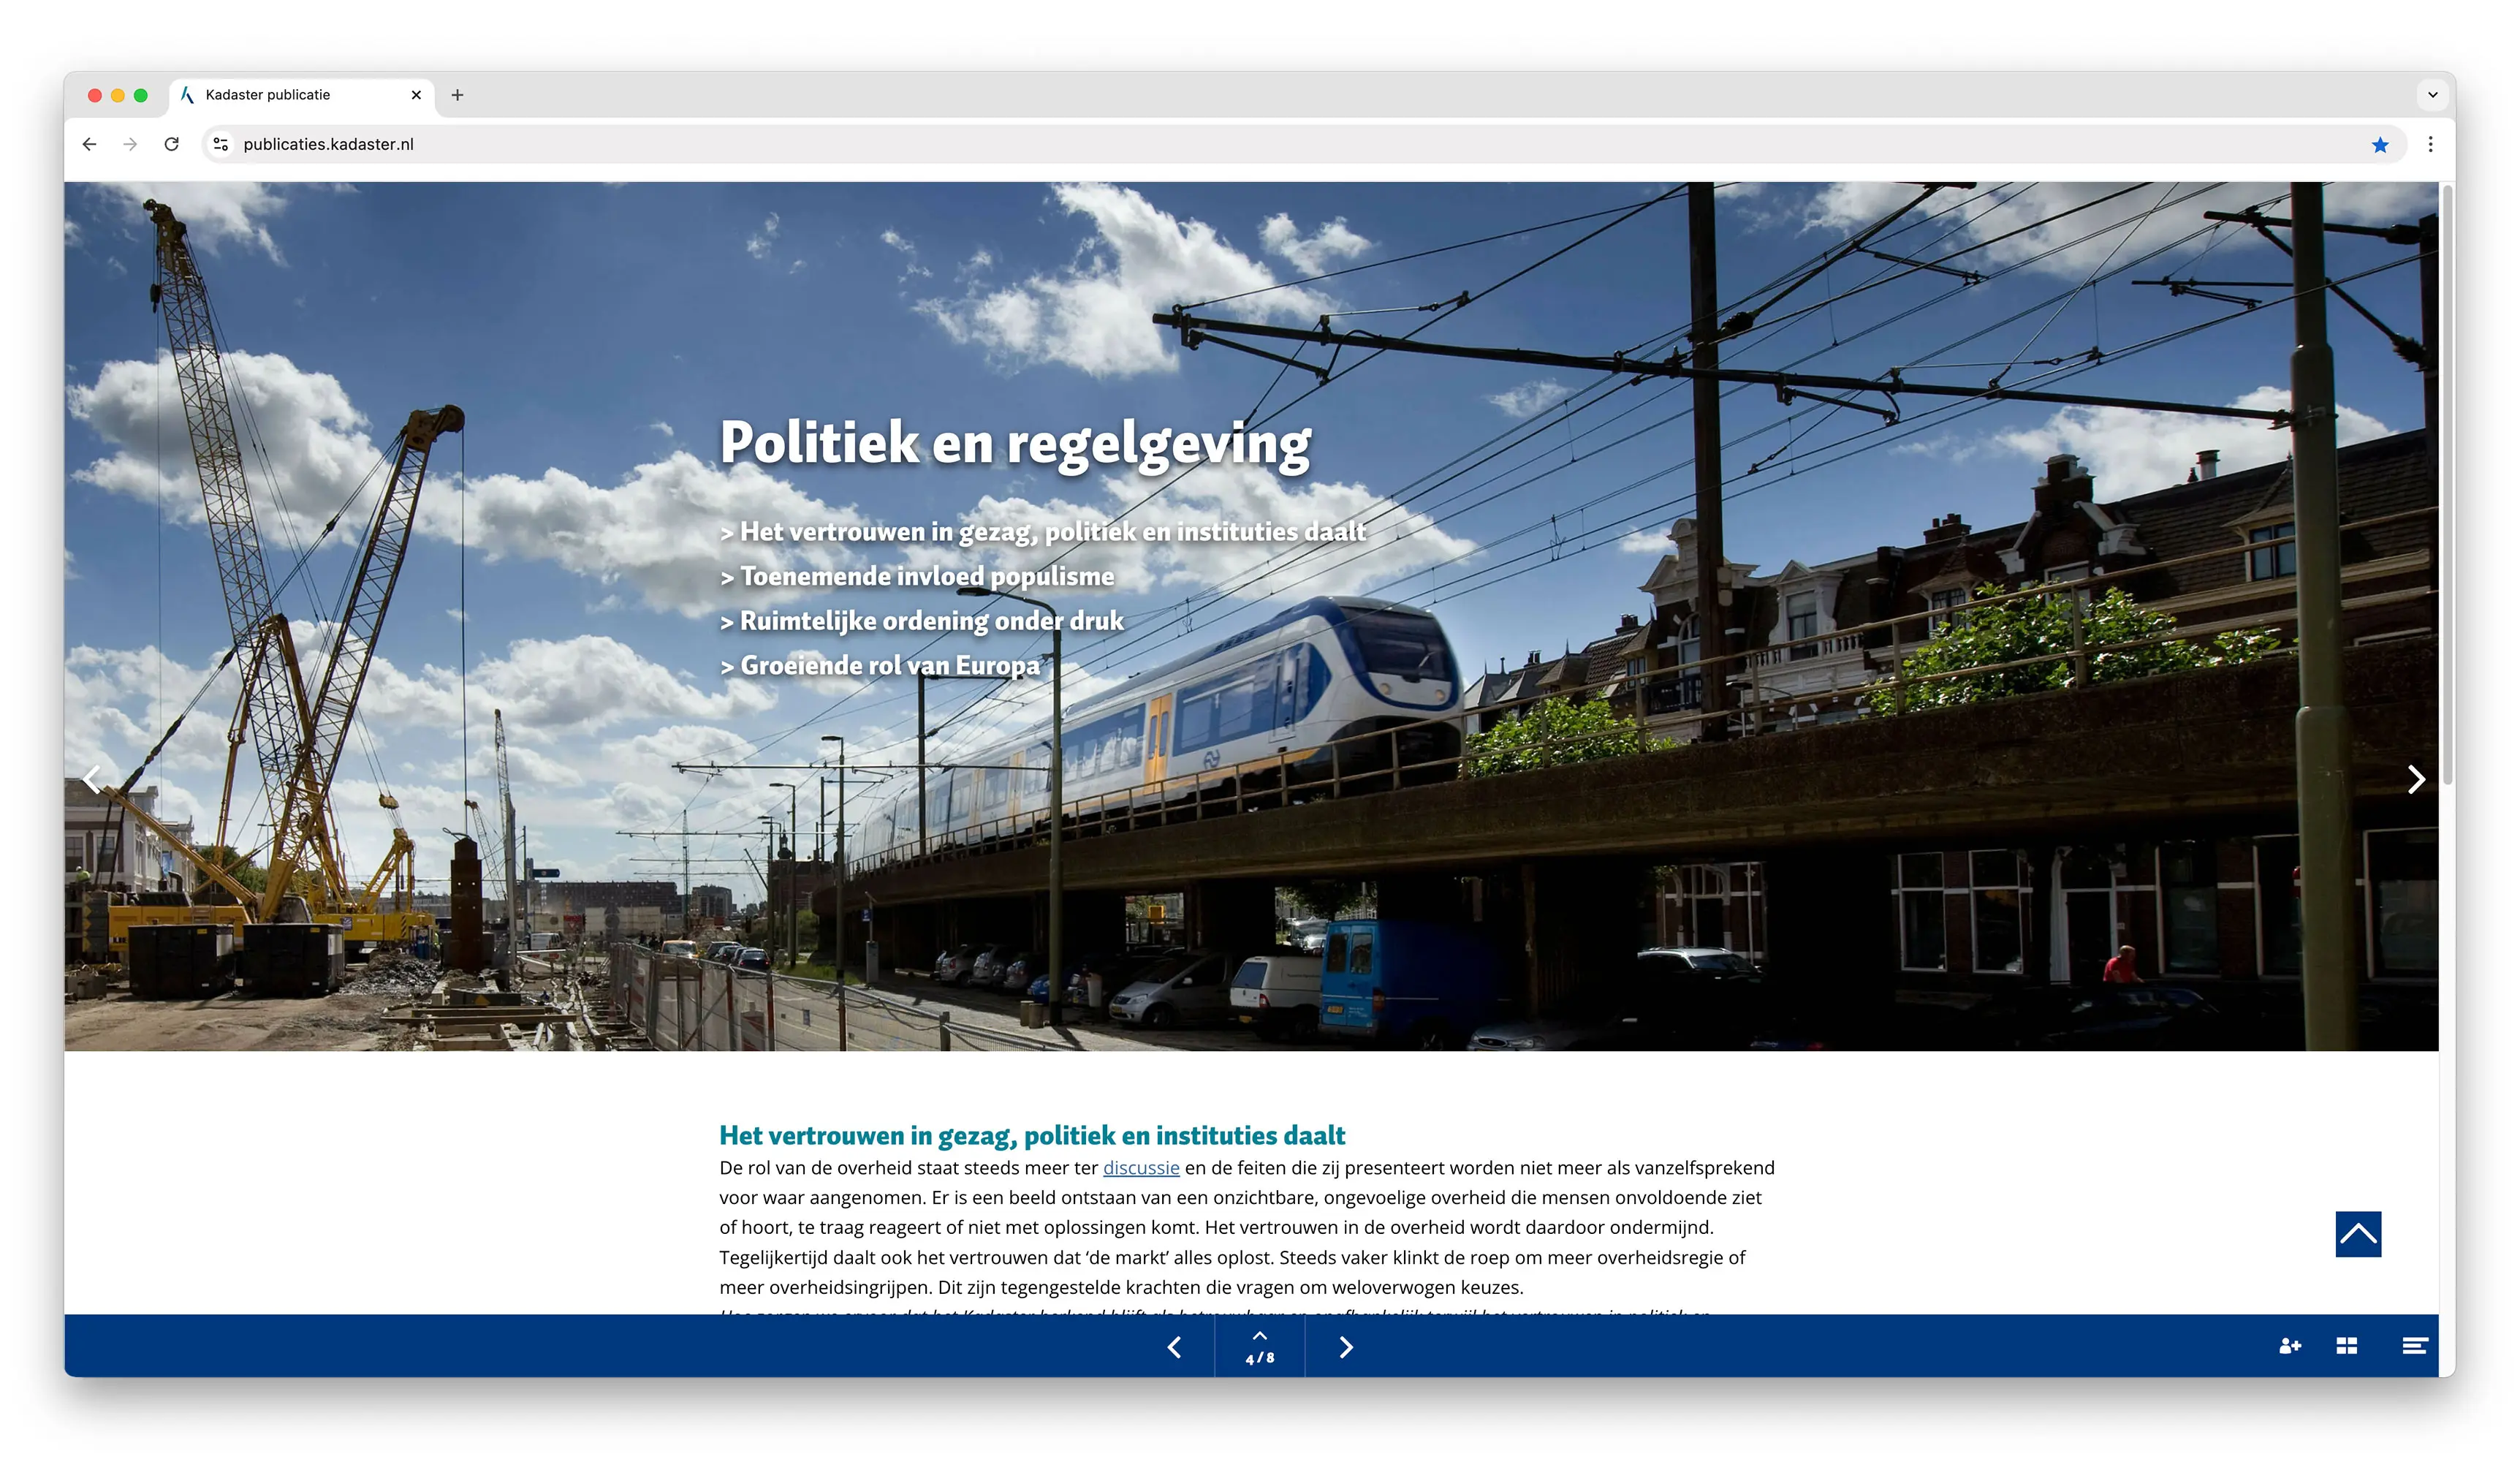
Task: Click the left arrow on hero image
Action: pyautogui.click(x=92, y=779)
